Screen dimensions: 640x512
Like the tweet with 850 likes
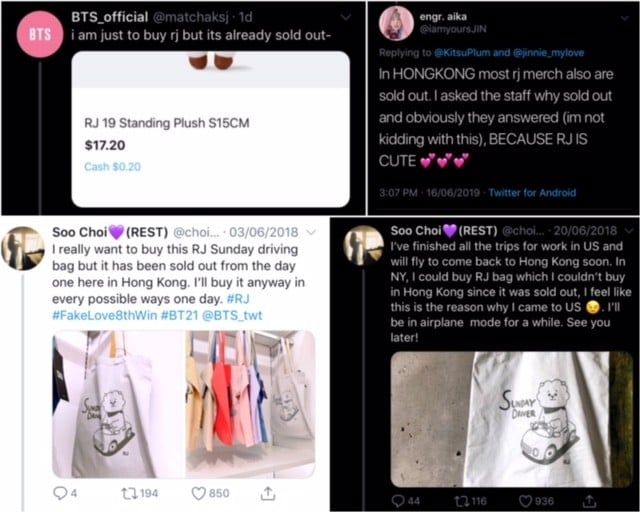[199, 493]
